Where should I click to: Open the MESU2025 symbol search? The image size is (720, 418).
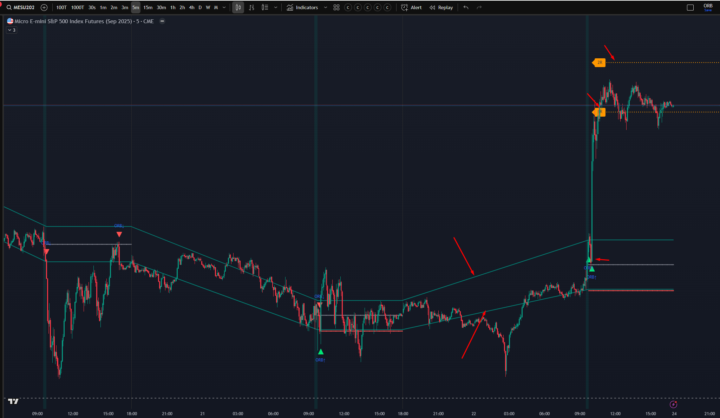[x=22, y=7]
